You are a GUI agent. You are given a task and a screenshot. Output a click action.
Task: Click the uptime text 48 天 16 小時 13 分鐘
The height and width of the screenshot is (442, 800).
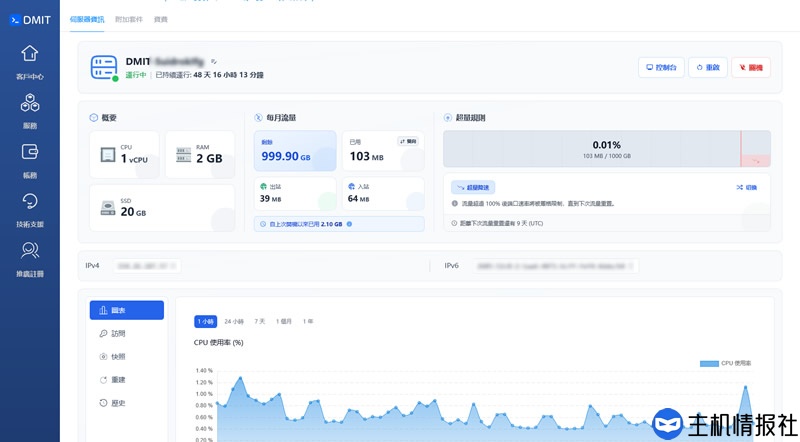click(229, 75)
